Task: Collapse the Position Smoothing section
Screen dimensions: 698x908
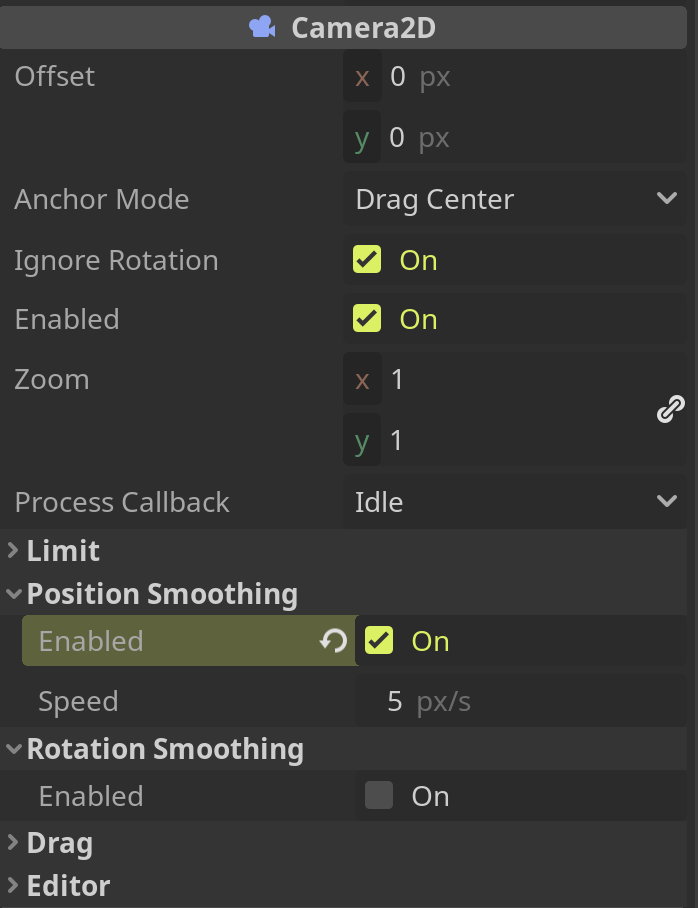Action: 12,593
